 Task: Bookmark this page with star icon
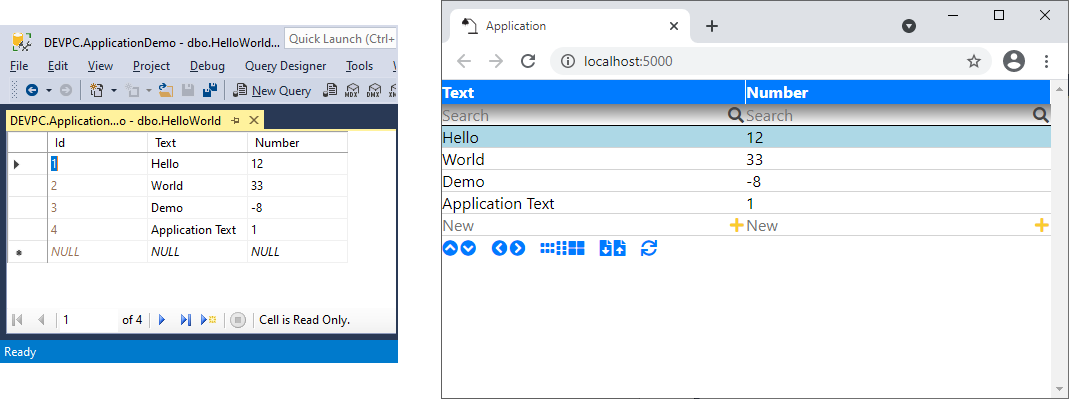[974, 61]
